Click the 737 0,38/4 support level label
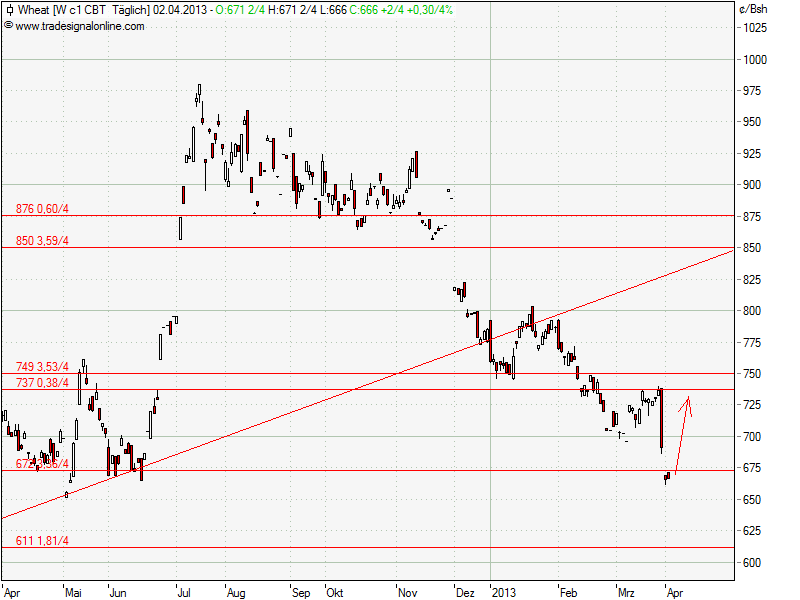The image size is (800, 600). click(x=44, y=381)
